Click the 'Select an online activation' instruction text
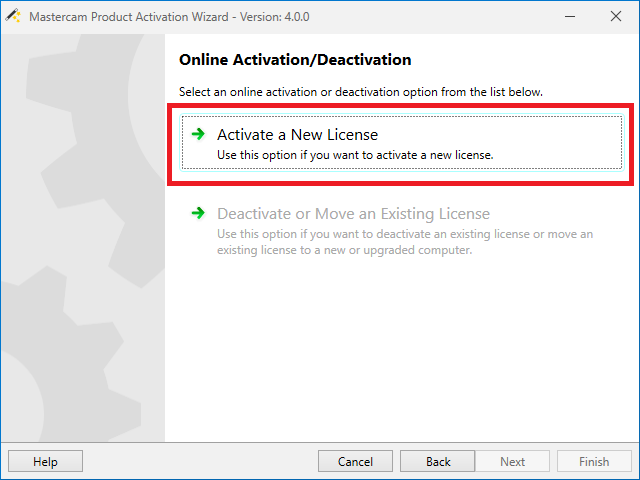The image size is (640, 480). click(360, 92)
